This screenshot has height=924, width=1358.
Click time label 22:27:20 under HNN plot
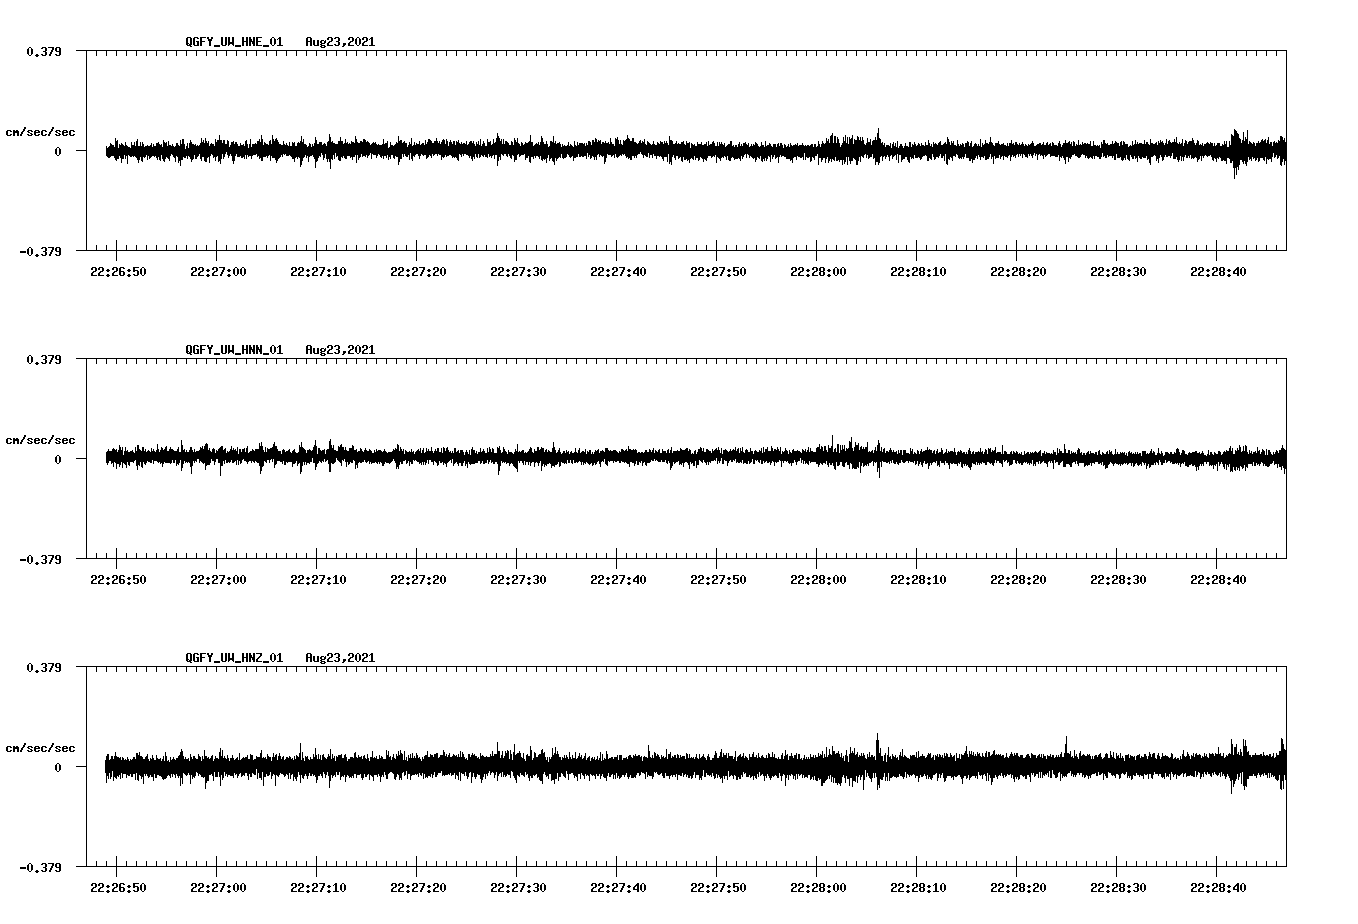(x=418, y=580)
